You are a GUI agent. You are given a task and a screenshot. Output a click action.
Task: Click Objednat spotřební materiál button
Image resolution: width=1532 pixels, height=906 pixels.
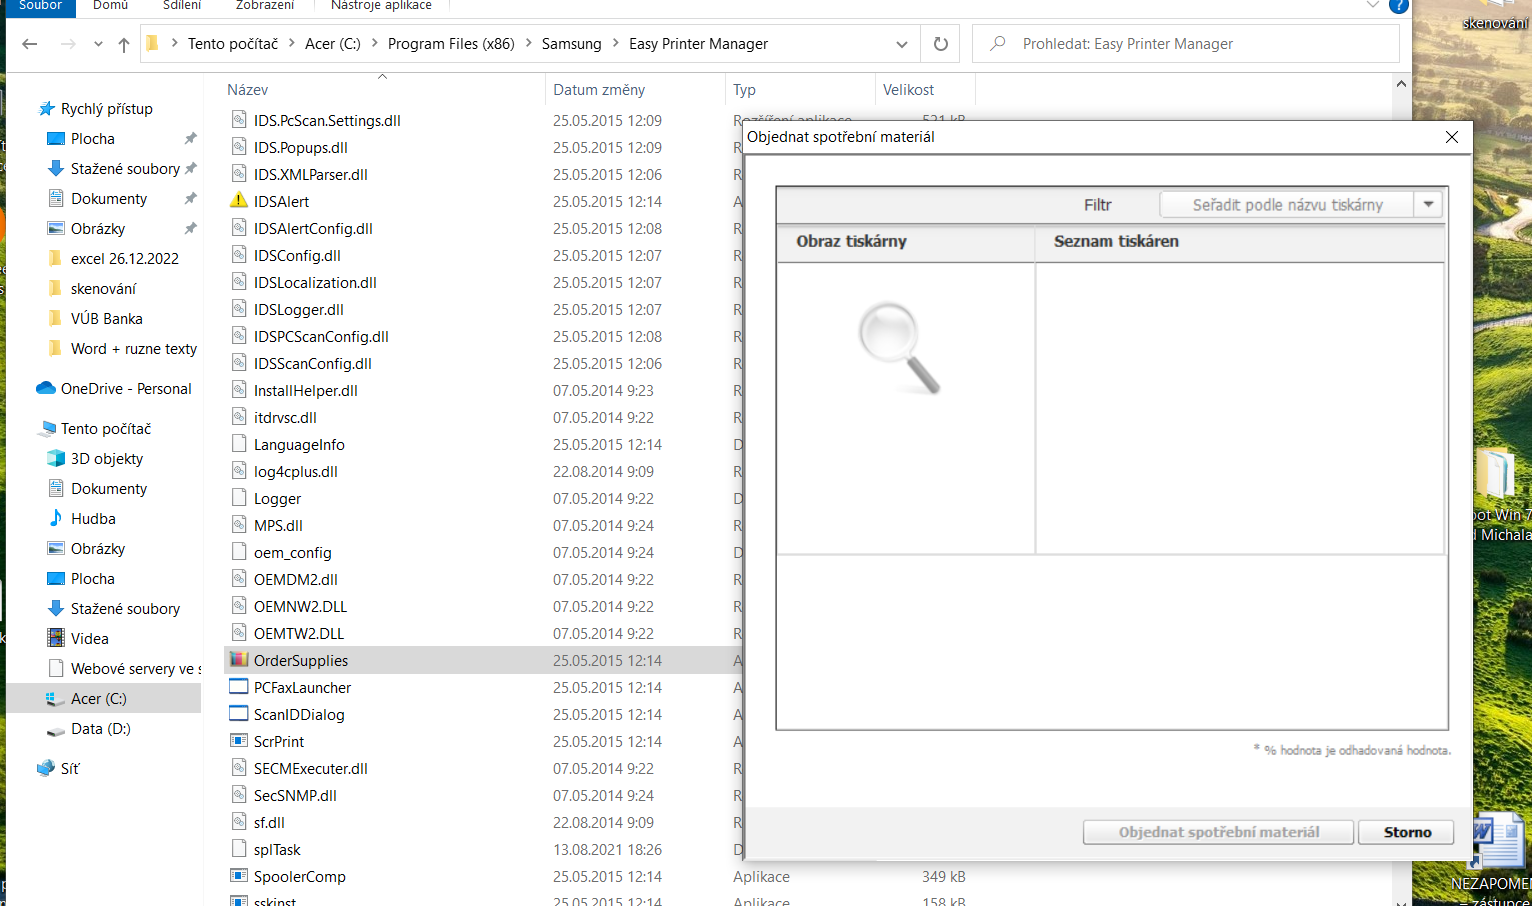tap(1219, 832)
